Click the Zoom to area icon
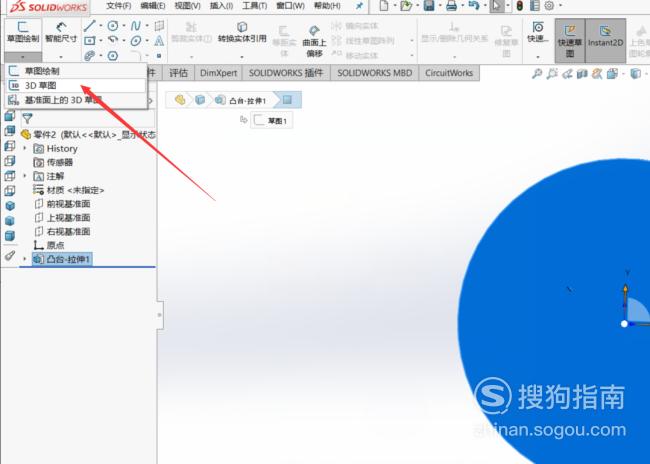The image size is (650, 464). click(x=552, y=74)
